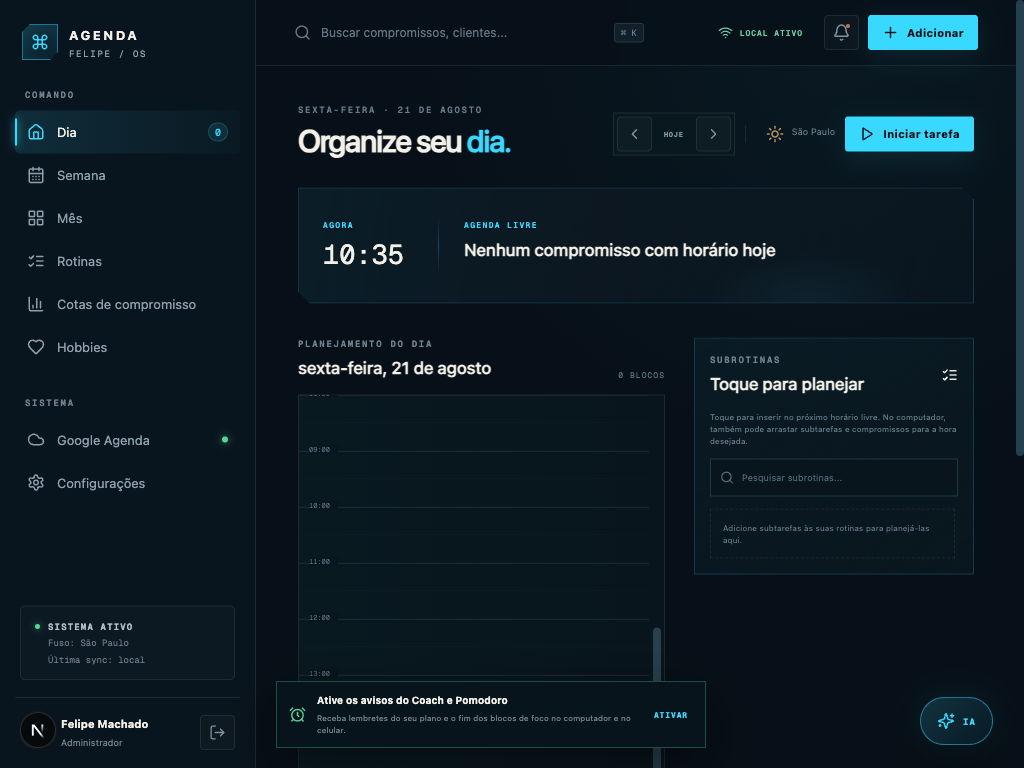The width and height of the screenshot is (1024, 768).
Task: Click the Subrotinas checklist icon
Action: pos(950,375)
